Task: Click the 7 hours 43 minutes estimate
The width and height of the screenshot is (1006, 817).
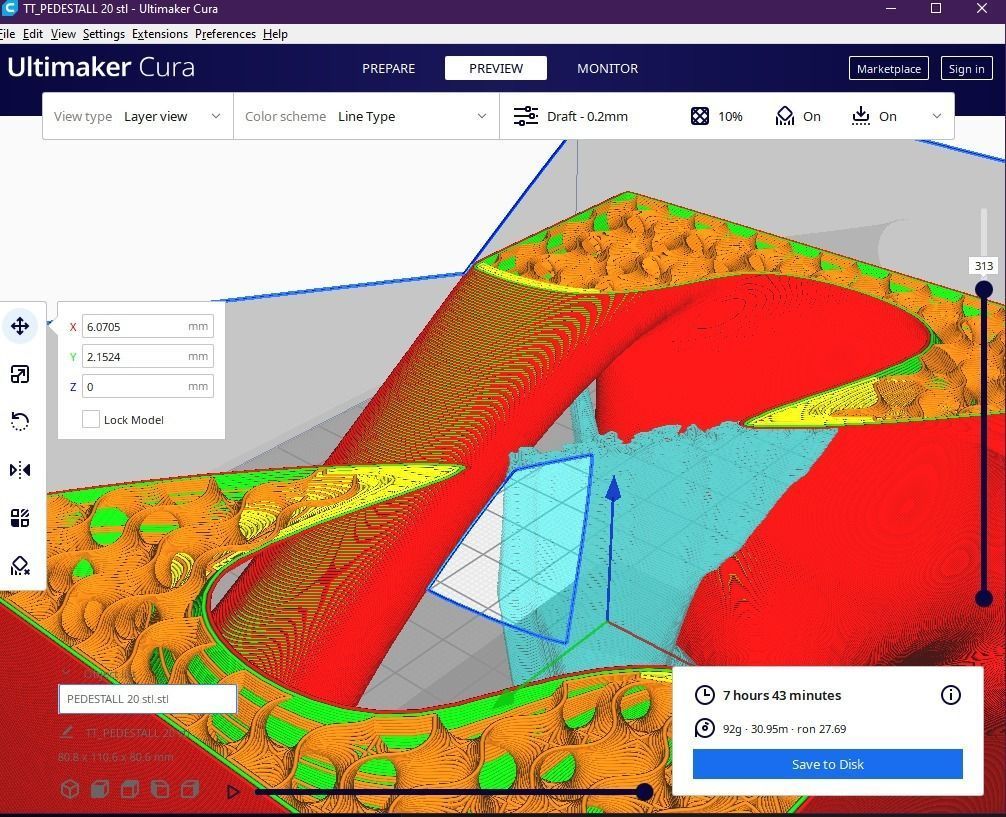Action: click(781, 695)
